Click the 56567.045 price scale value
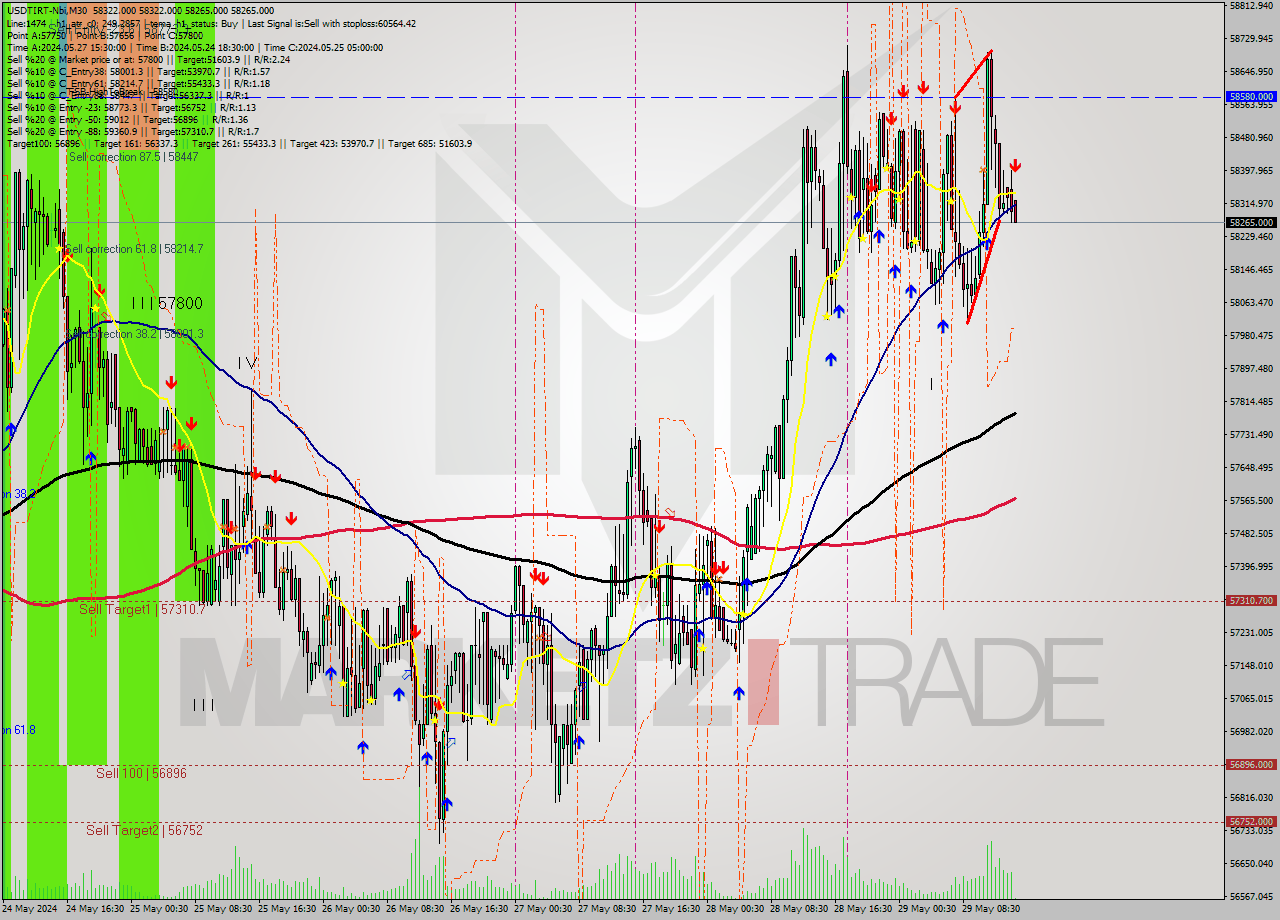This screenshot has height=920, width=1280. click(x=1251, y=896)
